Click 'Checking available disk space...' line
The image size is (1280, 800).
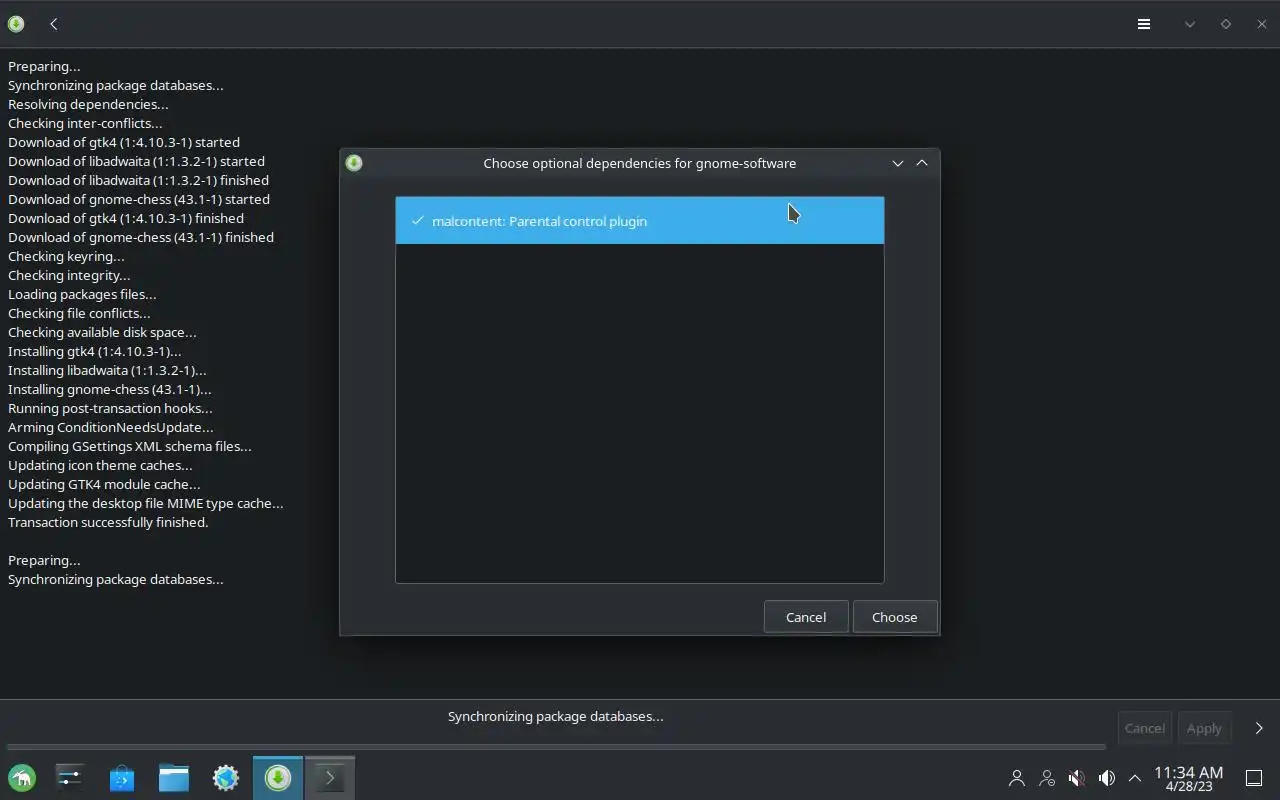pos(102,332)
